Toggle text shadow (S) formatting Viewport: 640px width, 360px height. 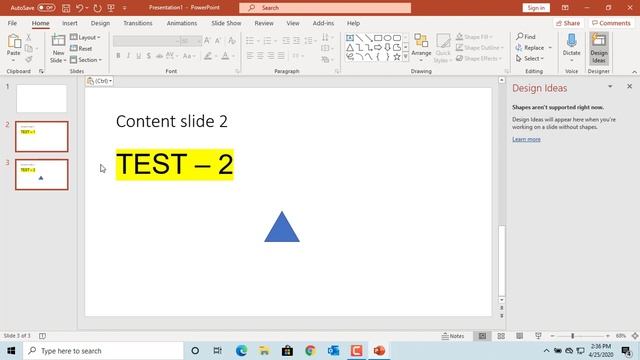click(x=149, y=56)
